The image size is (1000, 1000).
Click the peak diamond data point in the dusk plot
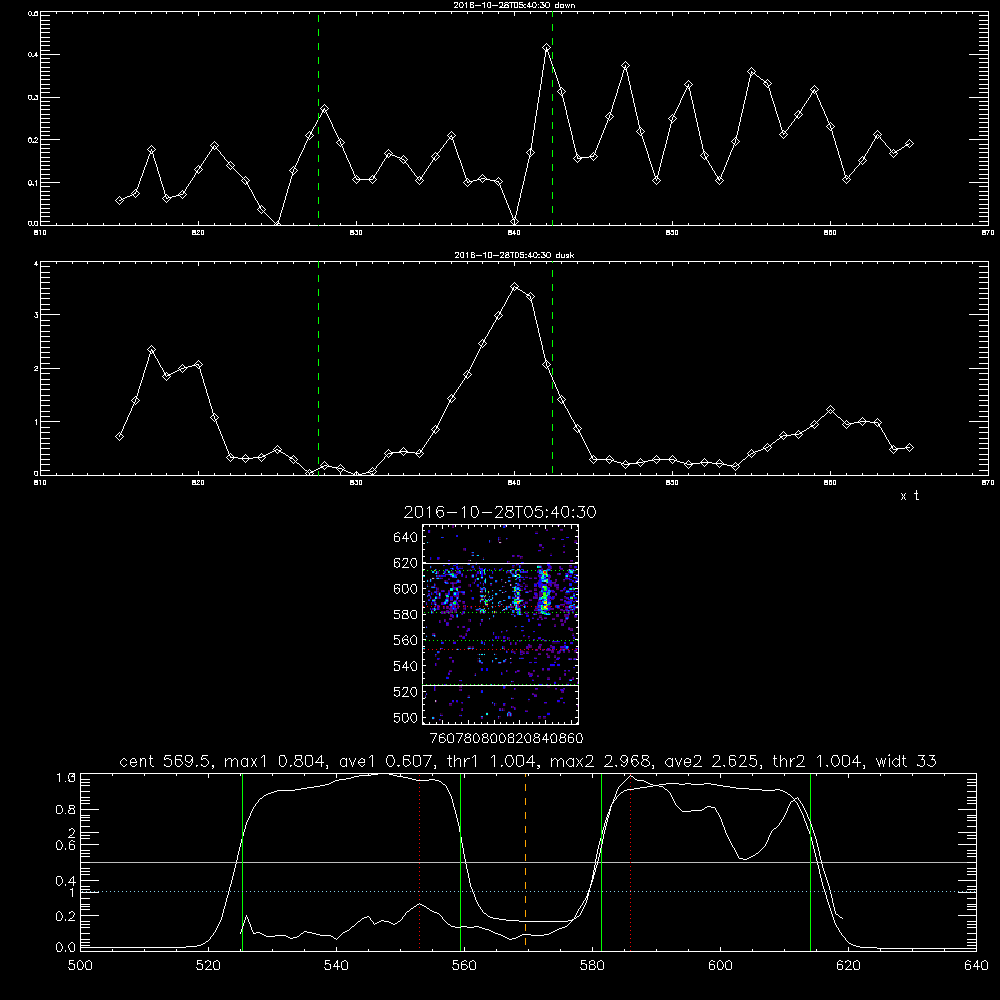click(x=515, y=287)
